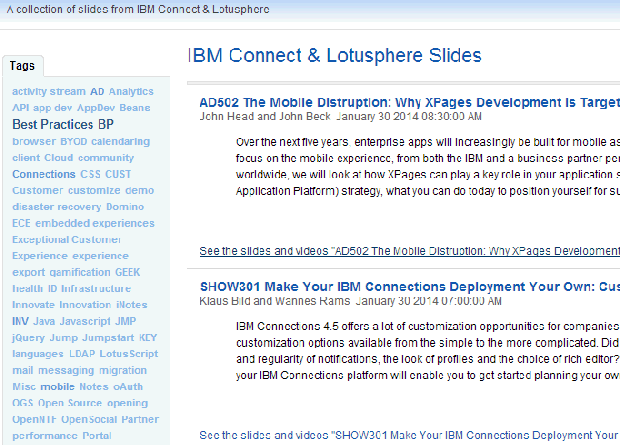Open the client tag
This screenshot has height=445, width=620.
point(26,157)
